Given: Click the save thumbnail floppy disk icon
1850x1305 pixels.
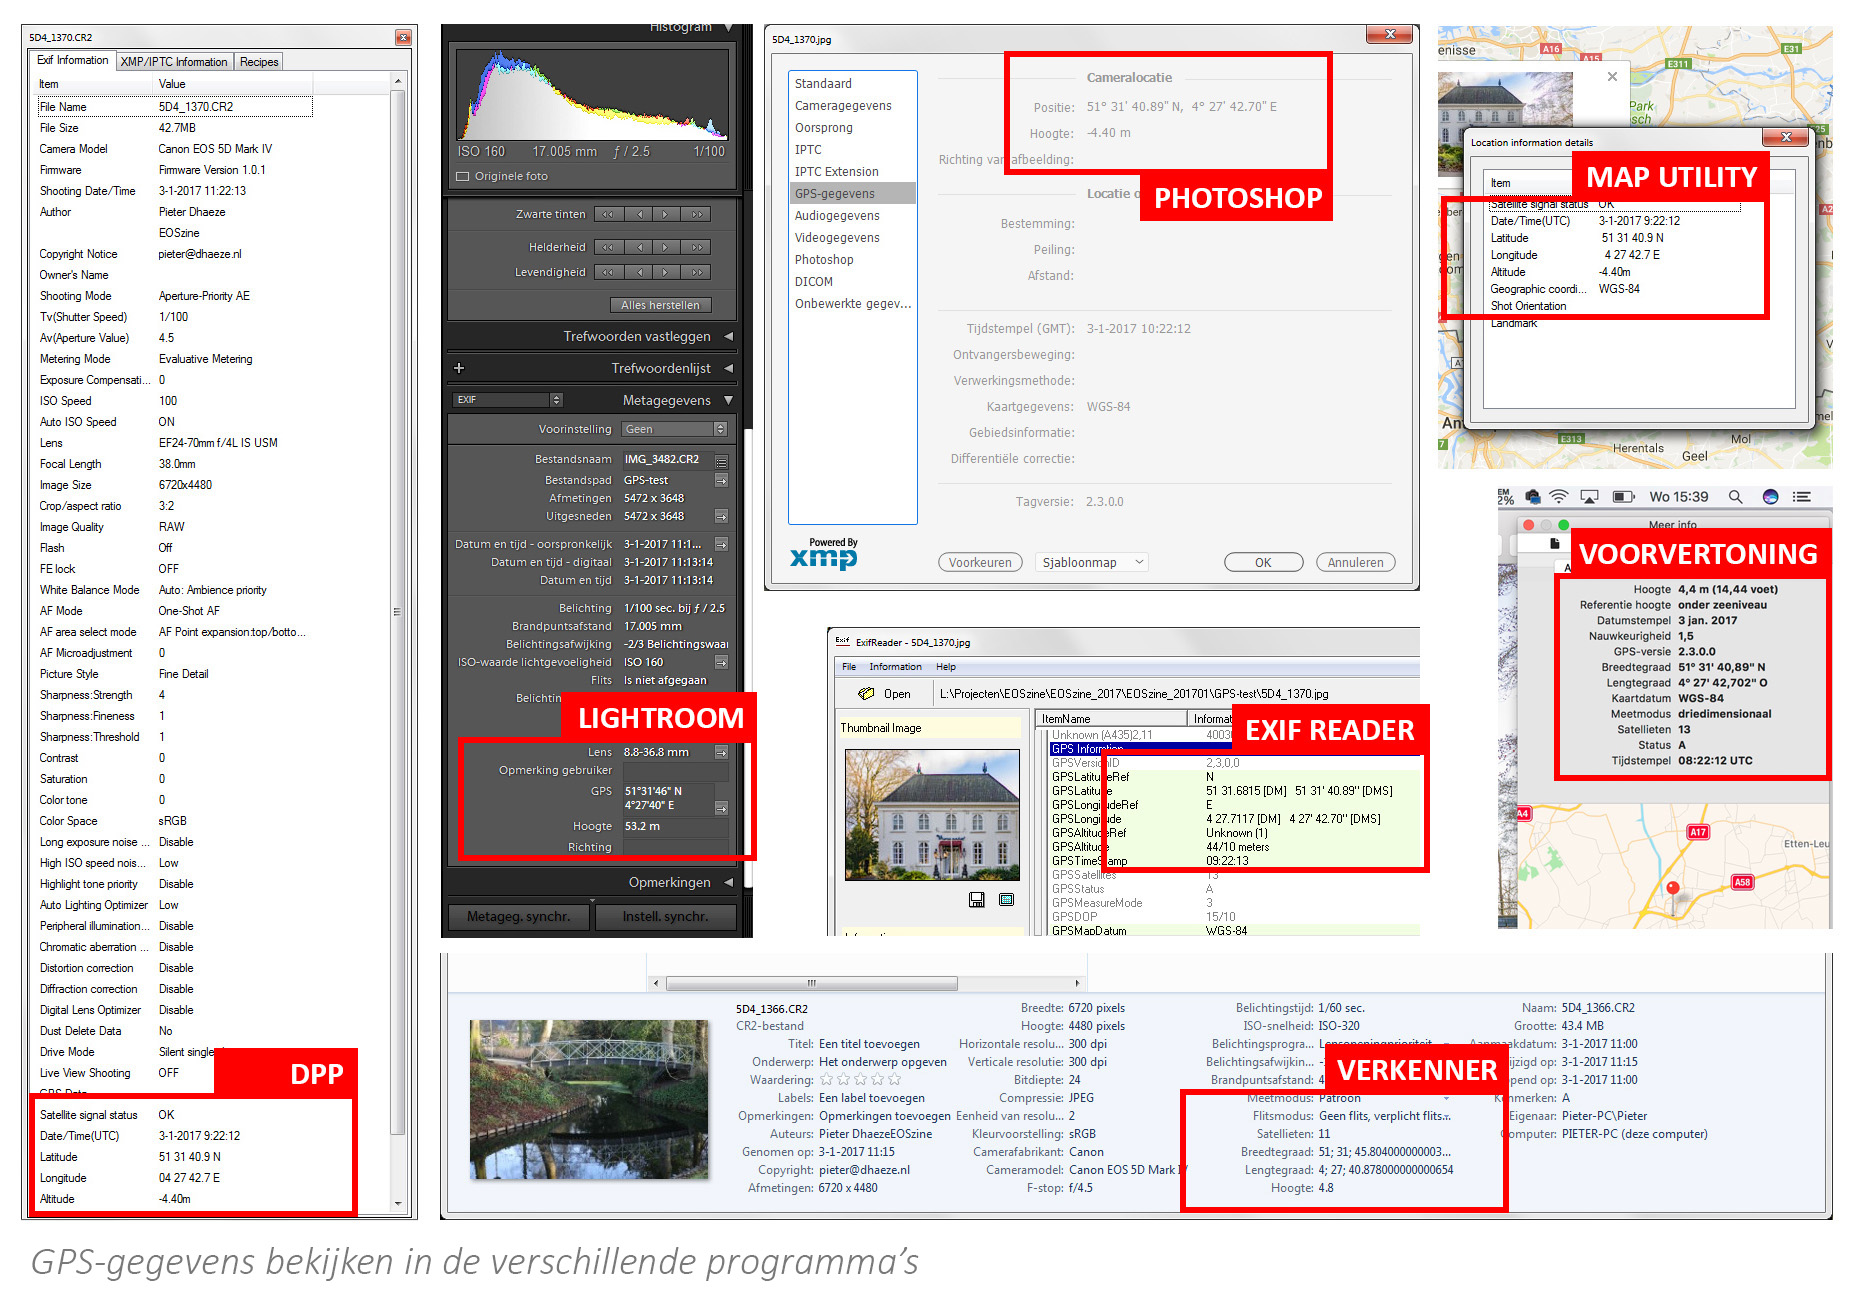Looking at the screenshot, I should pyautogui.click(x=976, y=900).
